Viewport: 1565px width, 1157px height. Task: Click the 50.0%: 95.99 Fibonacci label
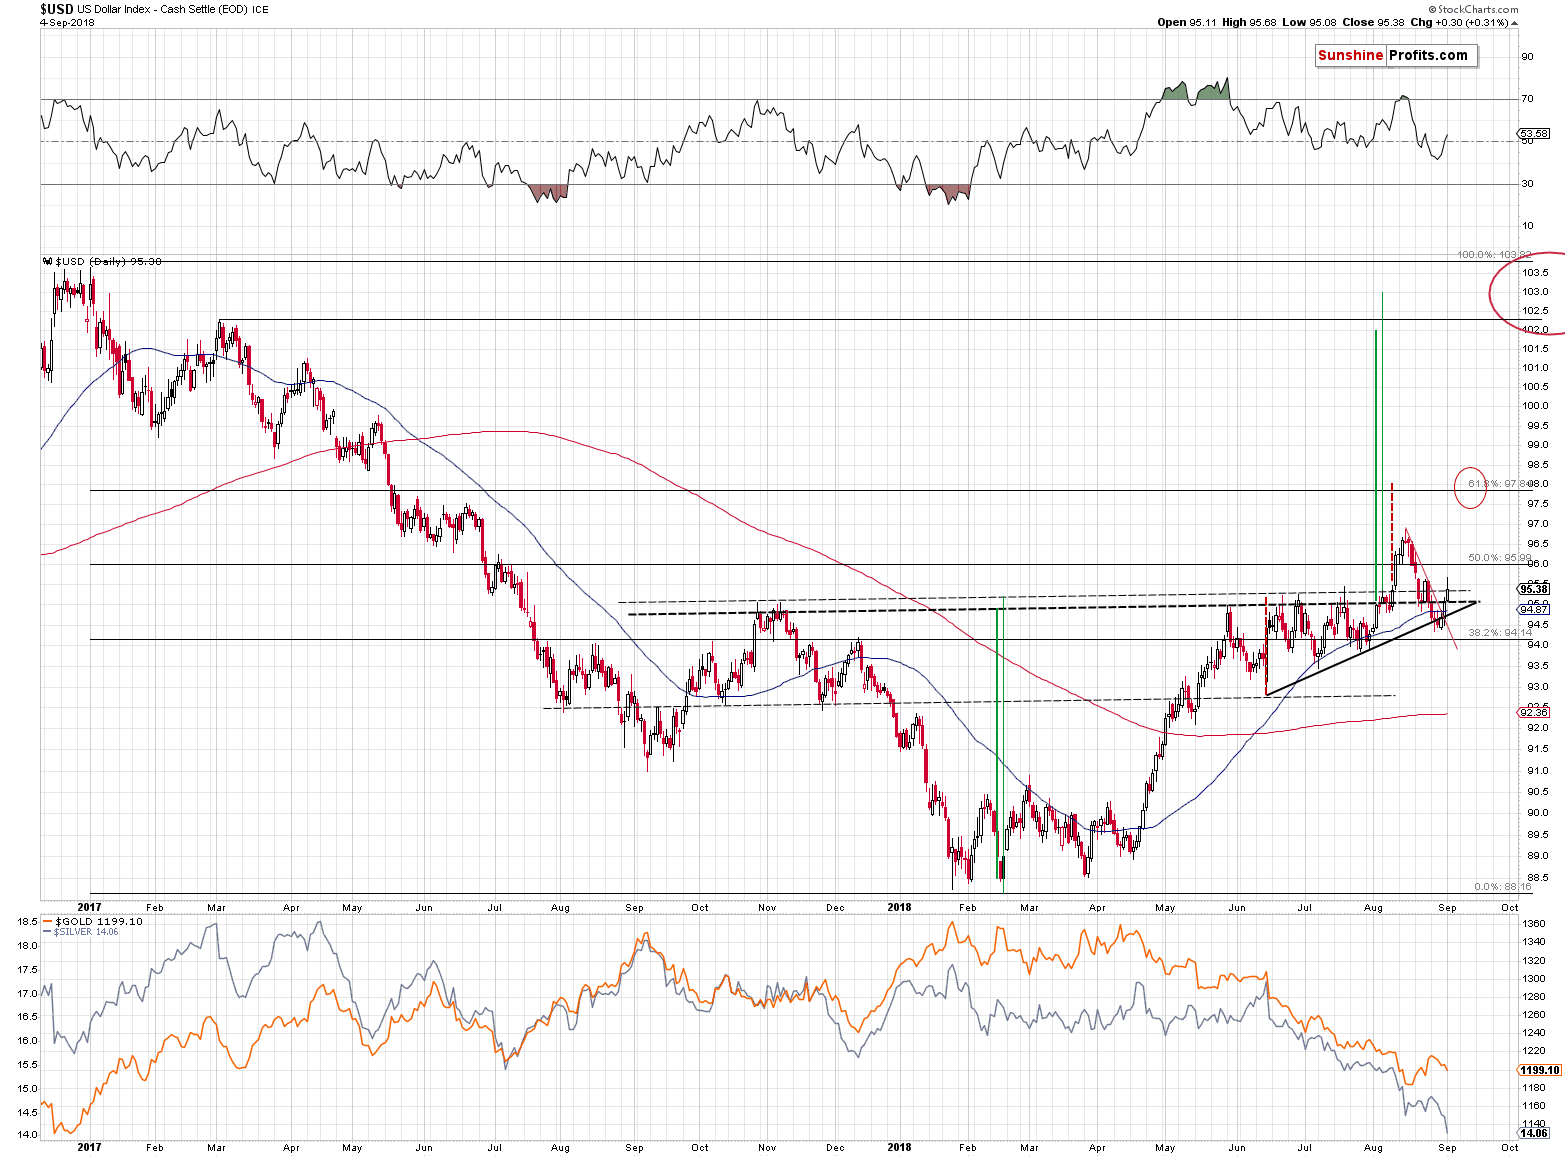(1500, 557)
